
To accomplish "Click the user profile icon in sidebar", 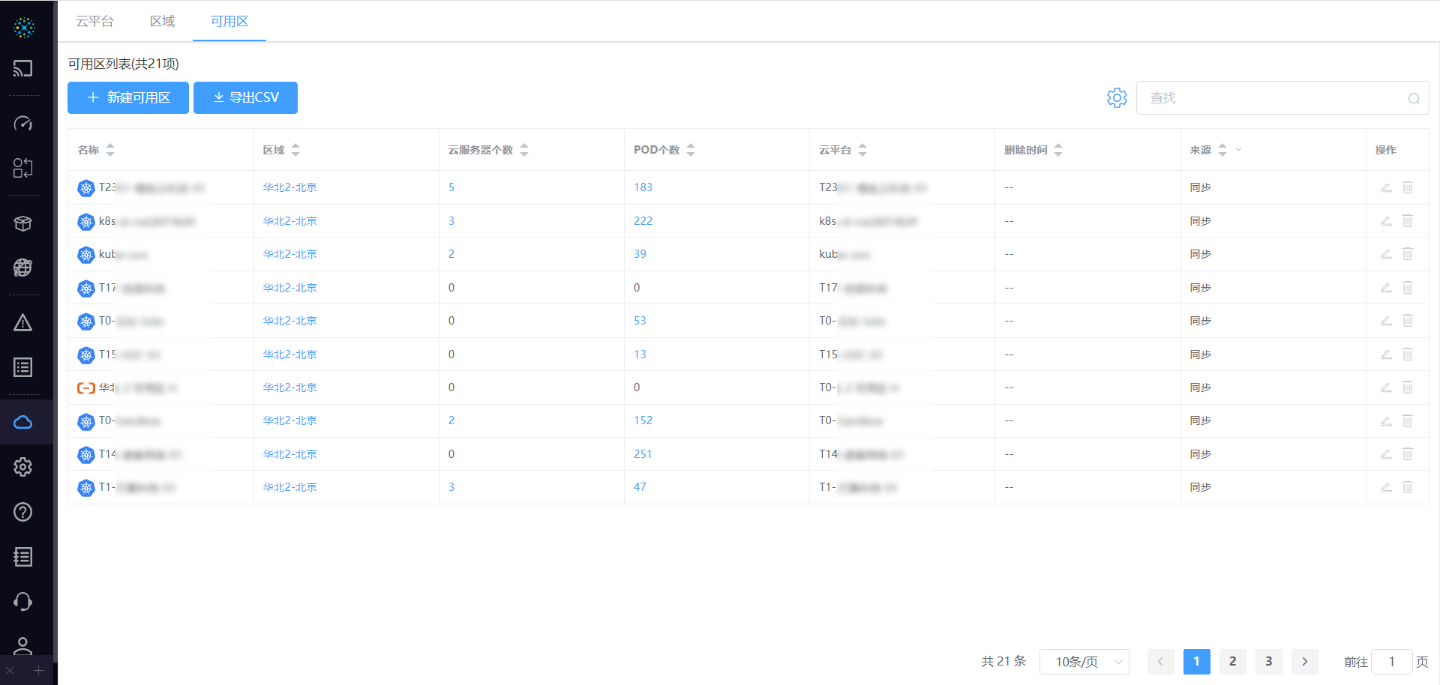I will coord(23,646).
